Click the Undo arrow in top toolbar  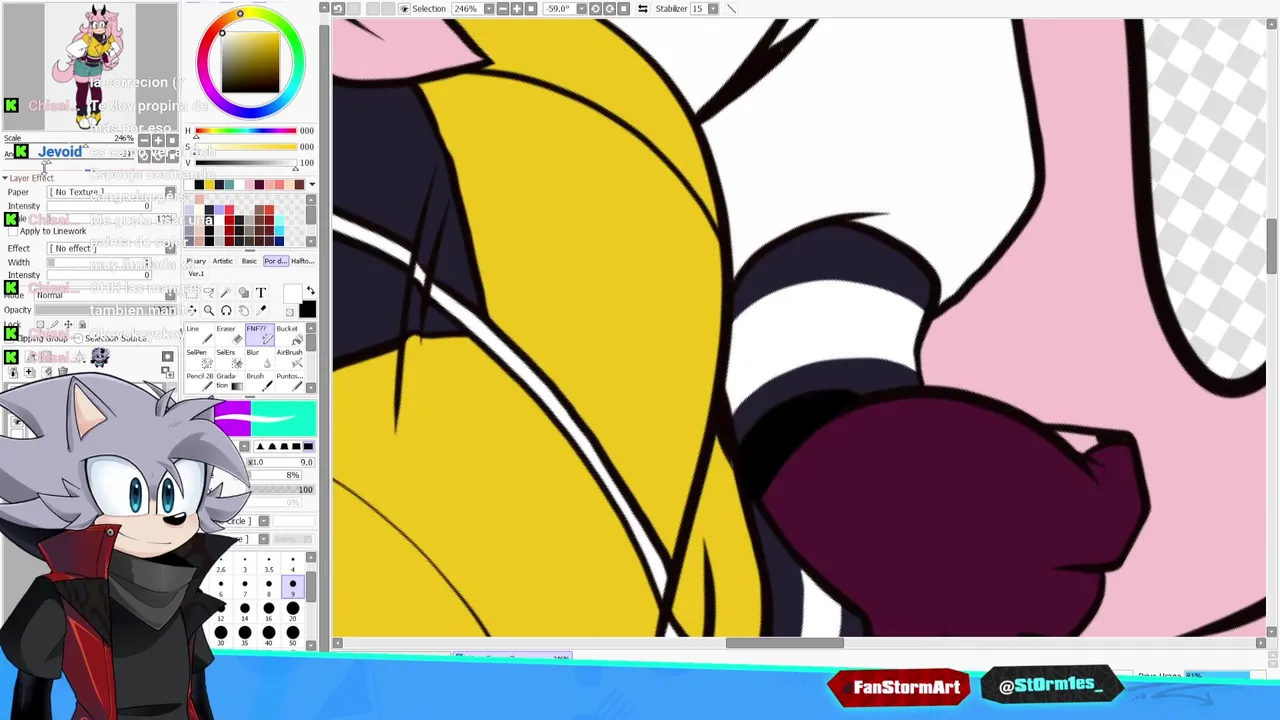[x=338, y=8]
